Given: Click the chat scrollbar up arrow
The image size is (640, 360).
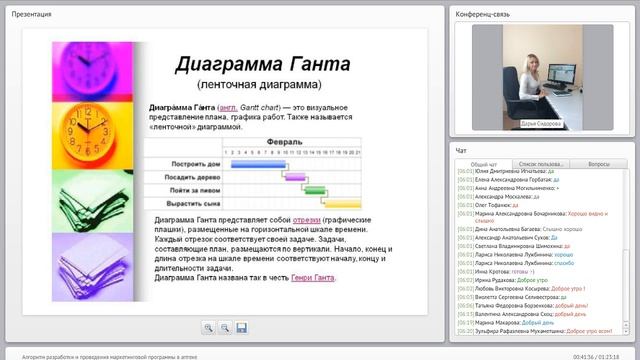Looking at the screenshot, I should point(626,325).
